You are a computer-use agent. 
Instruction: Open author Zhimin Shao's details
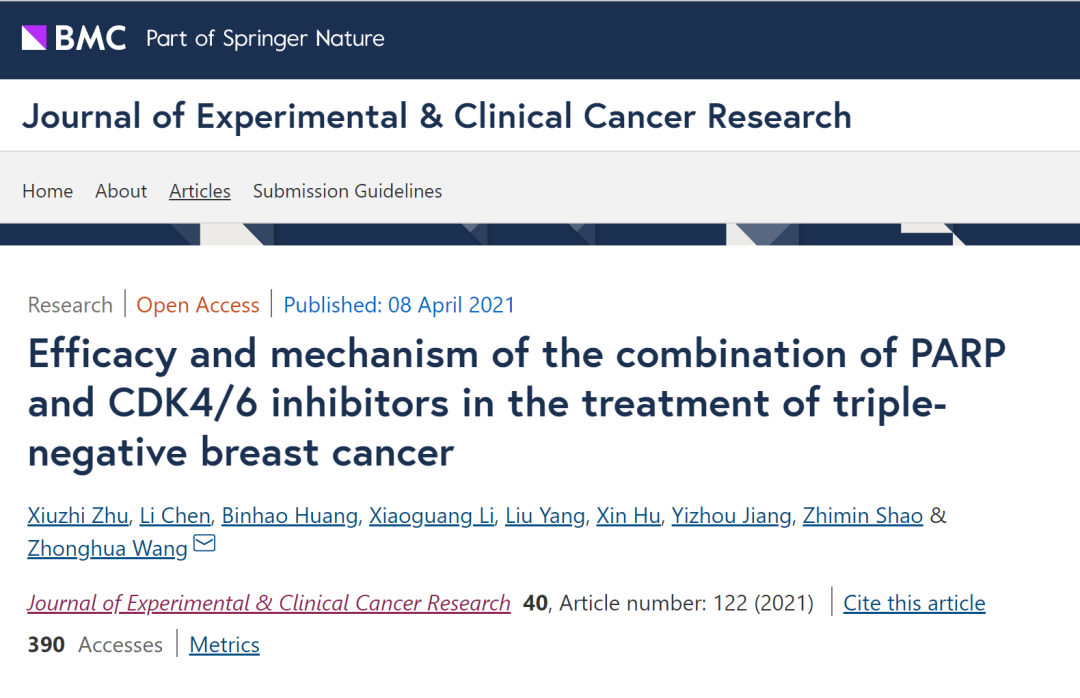point(864,516)
